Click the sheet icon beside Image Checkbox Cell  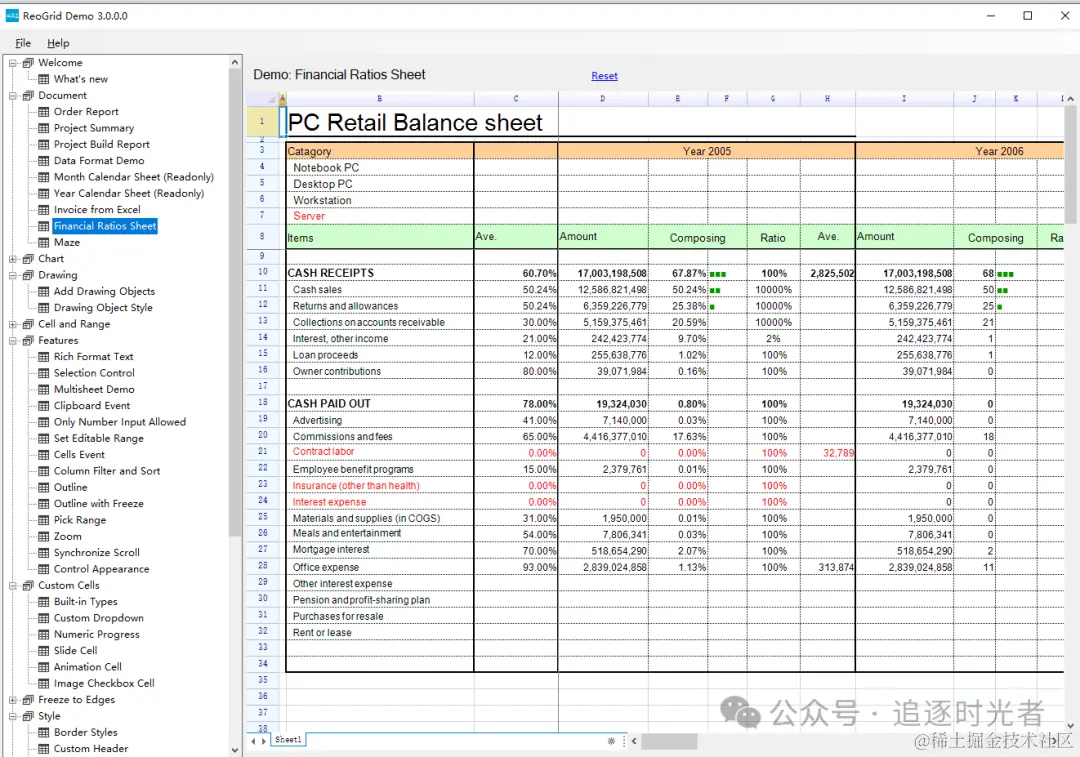[43, 683]
